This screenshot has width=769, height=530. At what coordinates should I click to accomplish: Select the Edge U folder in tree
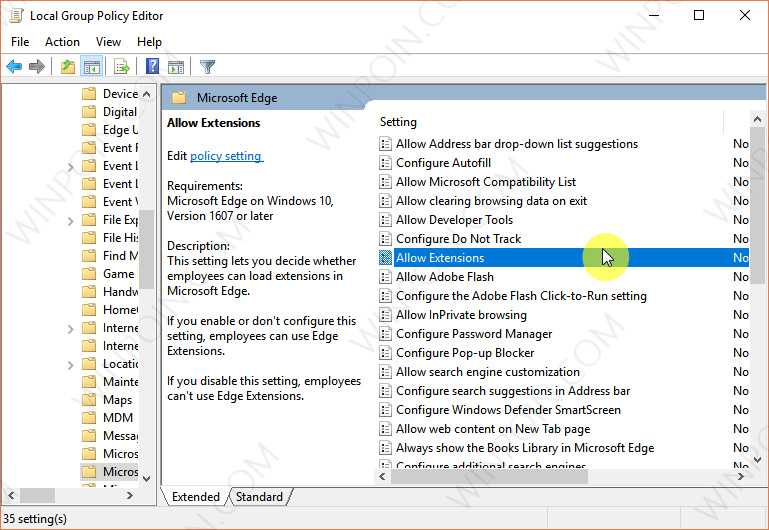click(110, 129)
